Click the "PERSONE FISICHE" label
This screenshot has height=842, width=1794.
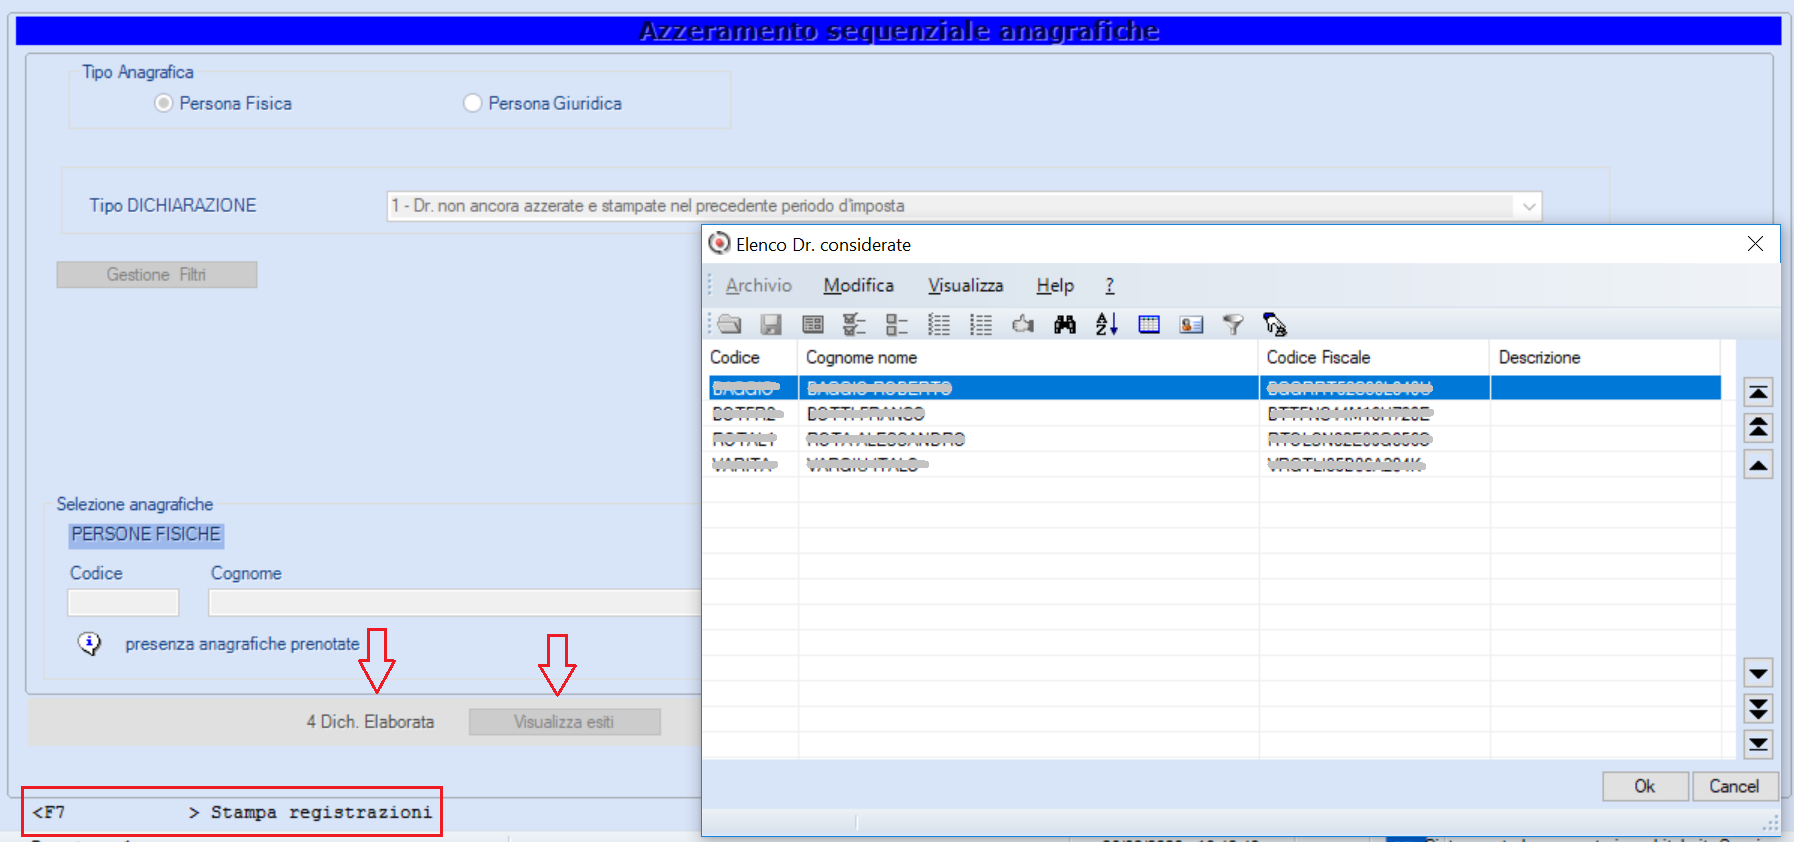pyautogui.click(x=146, y=535)
